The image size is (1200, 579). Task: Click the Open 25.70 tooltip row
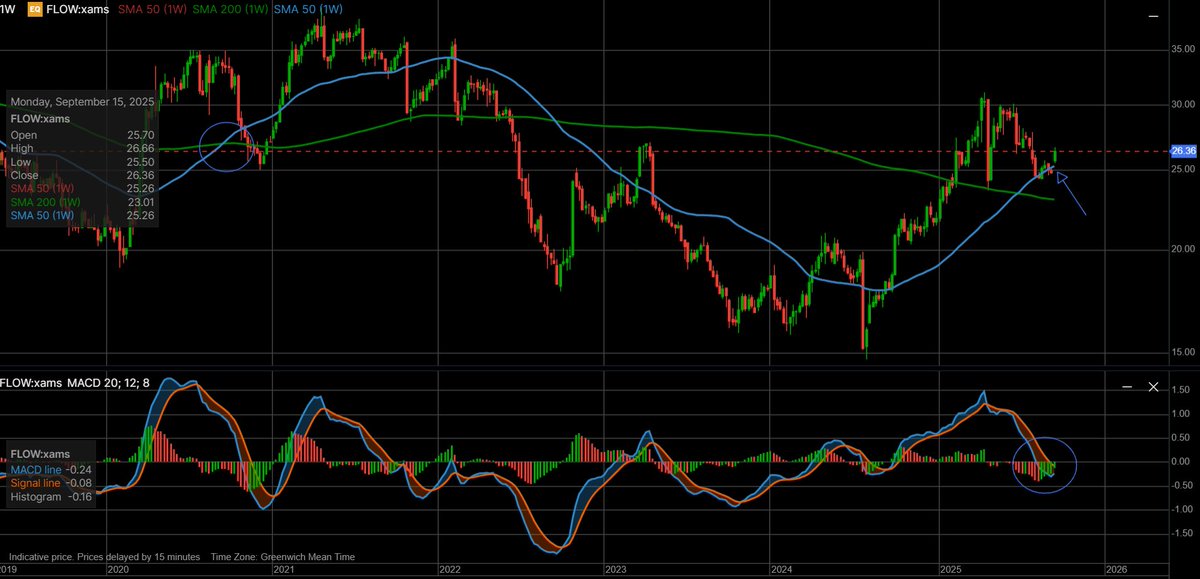coord(80,134)
